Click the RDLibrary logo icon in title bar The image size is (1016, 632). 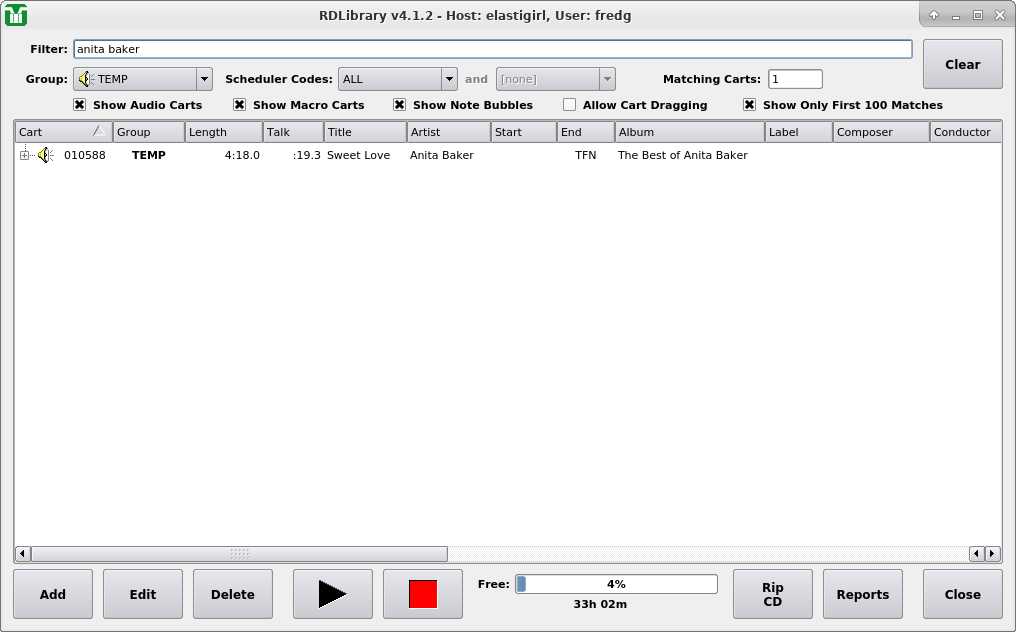tap(16, 15)
